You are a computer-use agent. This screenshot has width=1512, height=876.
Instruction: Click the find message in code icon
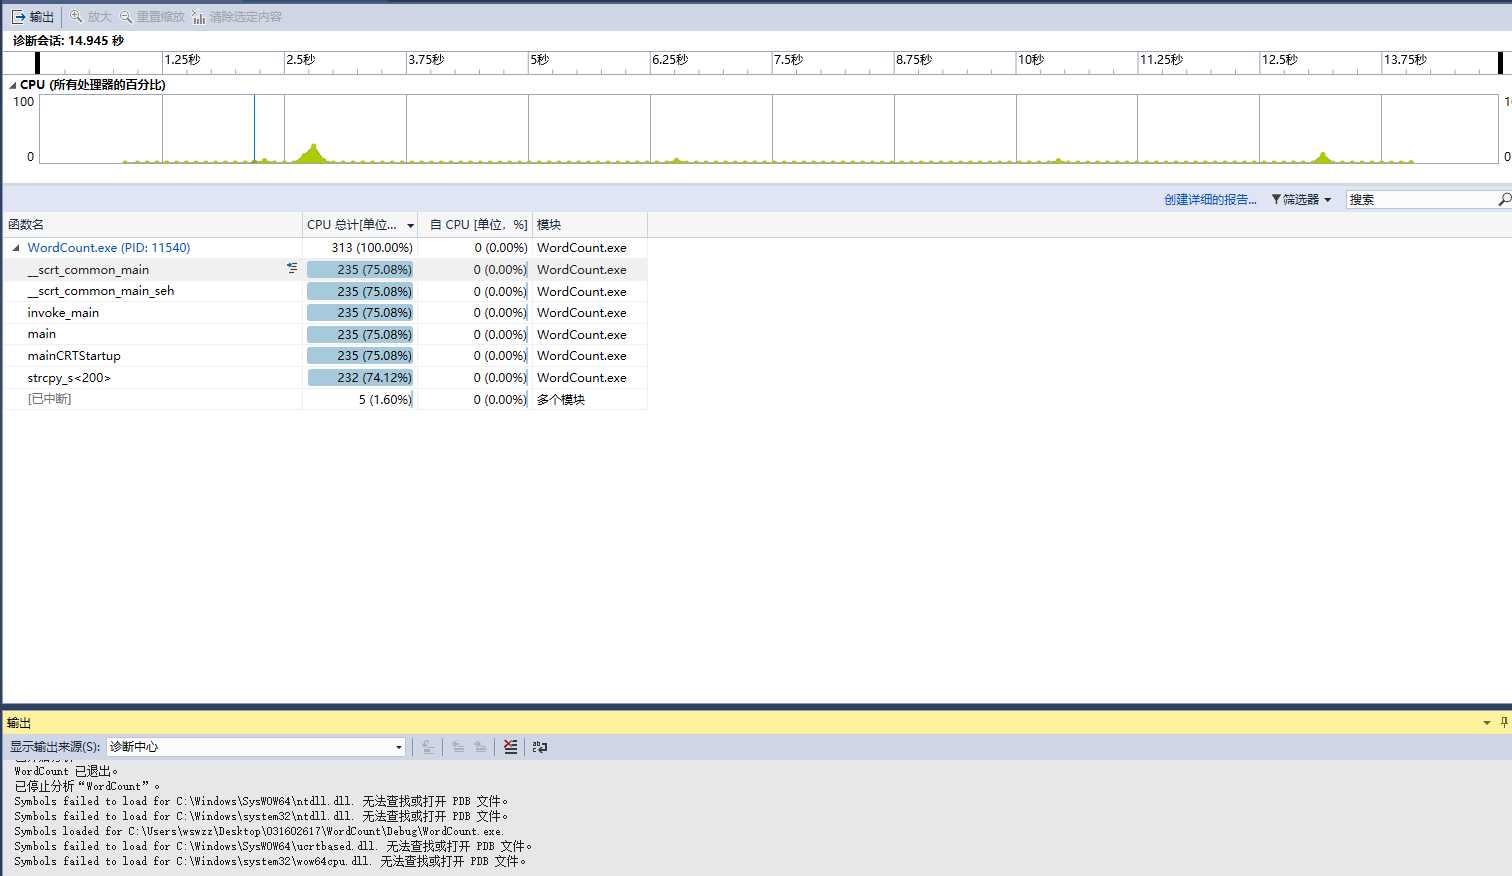(x=428, y=747)
